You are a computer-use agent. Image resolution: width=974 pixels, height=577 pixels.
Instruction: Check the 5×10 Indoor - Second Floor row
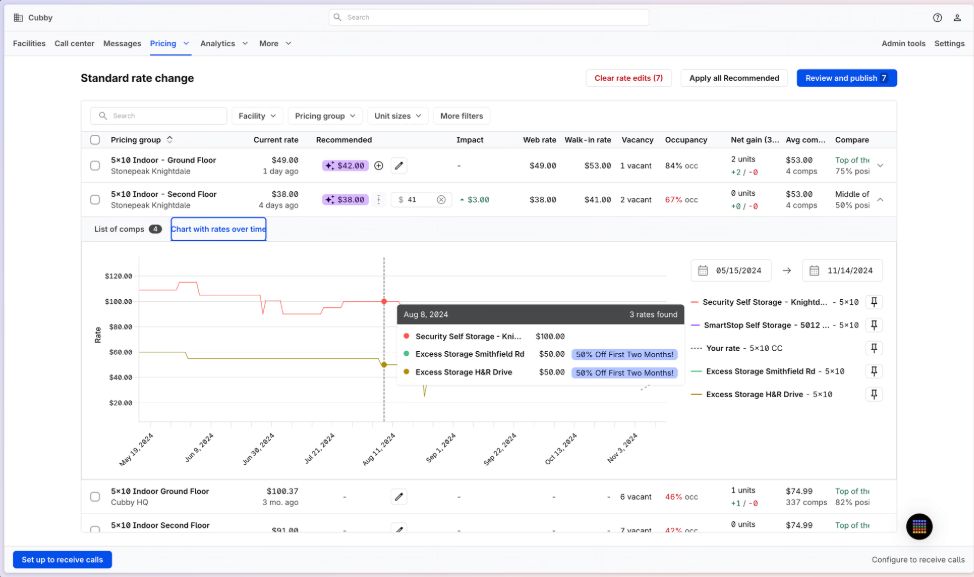(x=95, y=200)
